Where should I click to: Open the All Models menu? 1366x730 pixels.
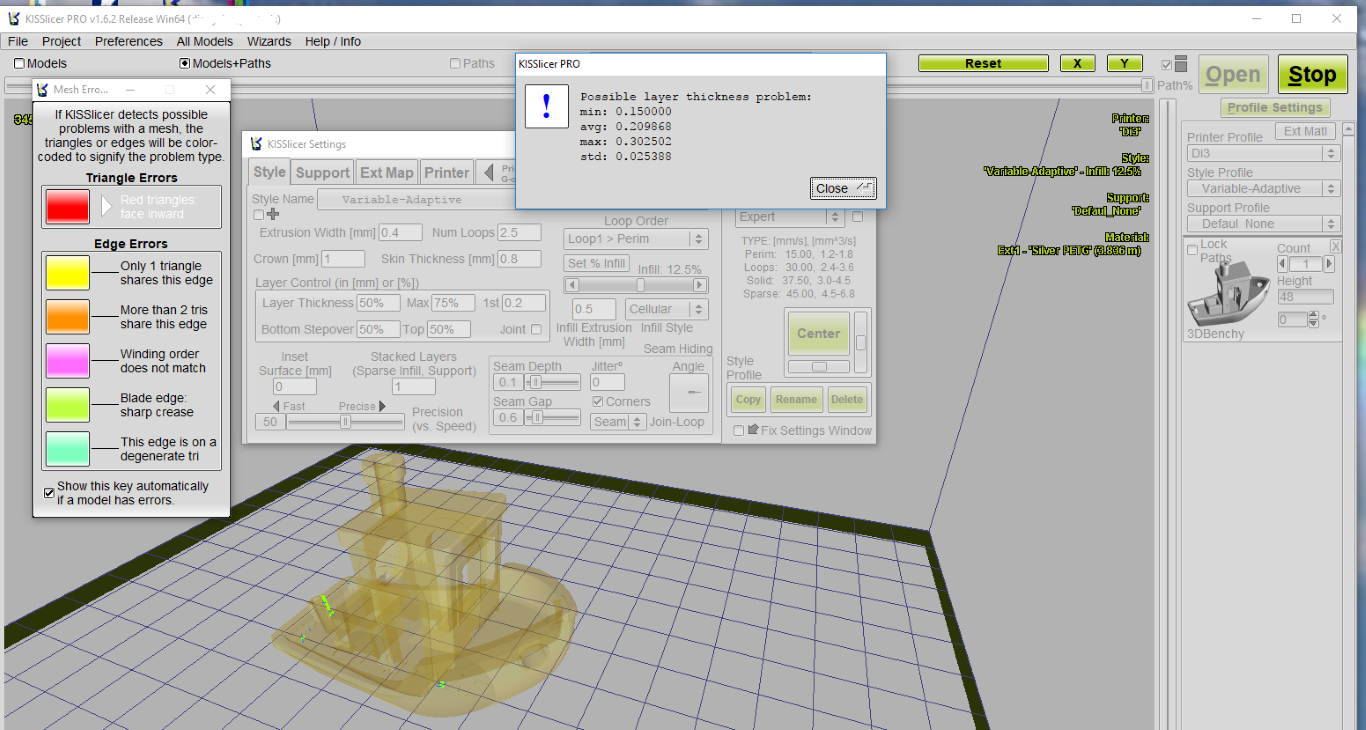(205, 41)
